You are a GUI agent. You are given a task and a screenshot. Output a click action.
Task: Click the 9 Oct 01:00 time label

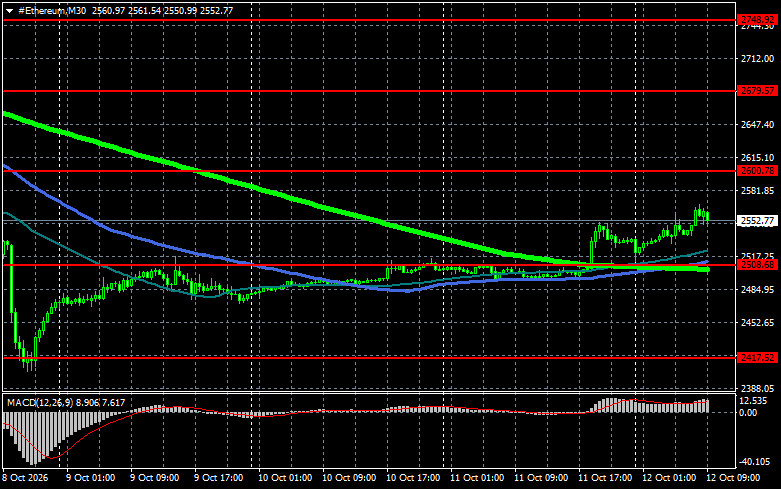[90, 478]
